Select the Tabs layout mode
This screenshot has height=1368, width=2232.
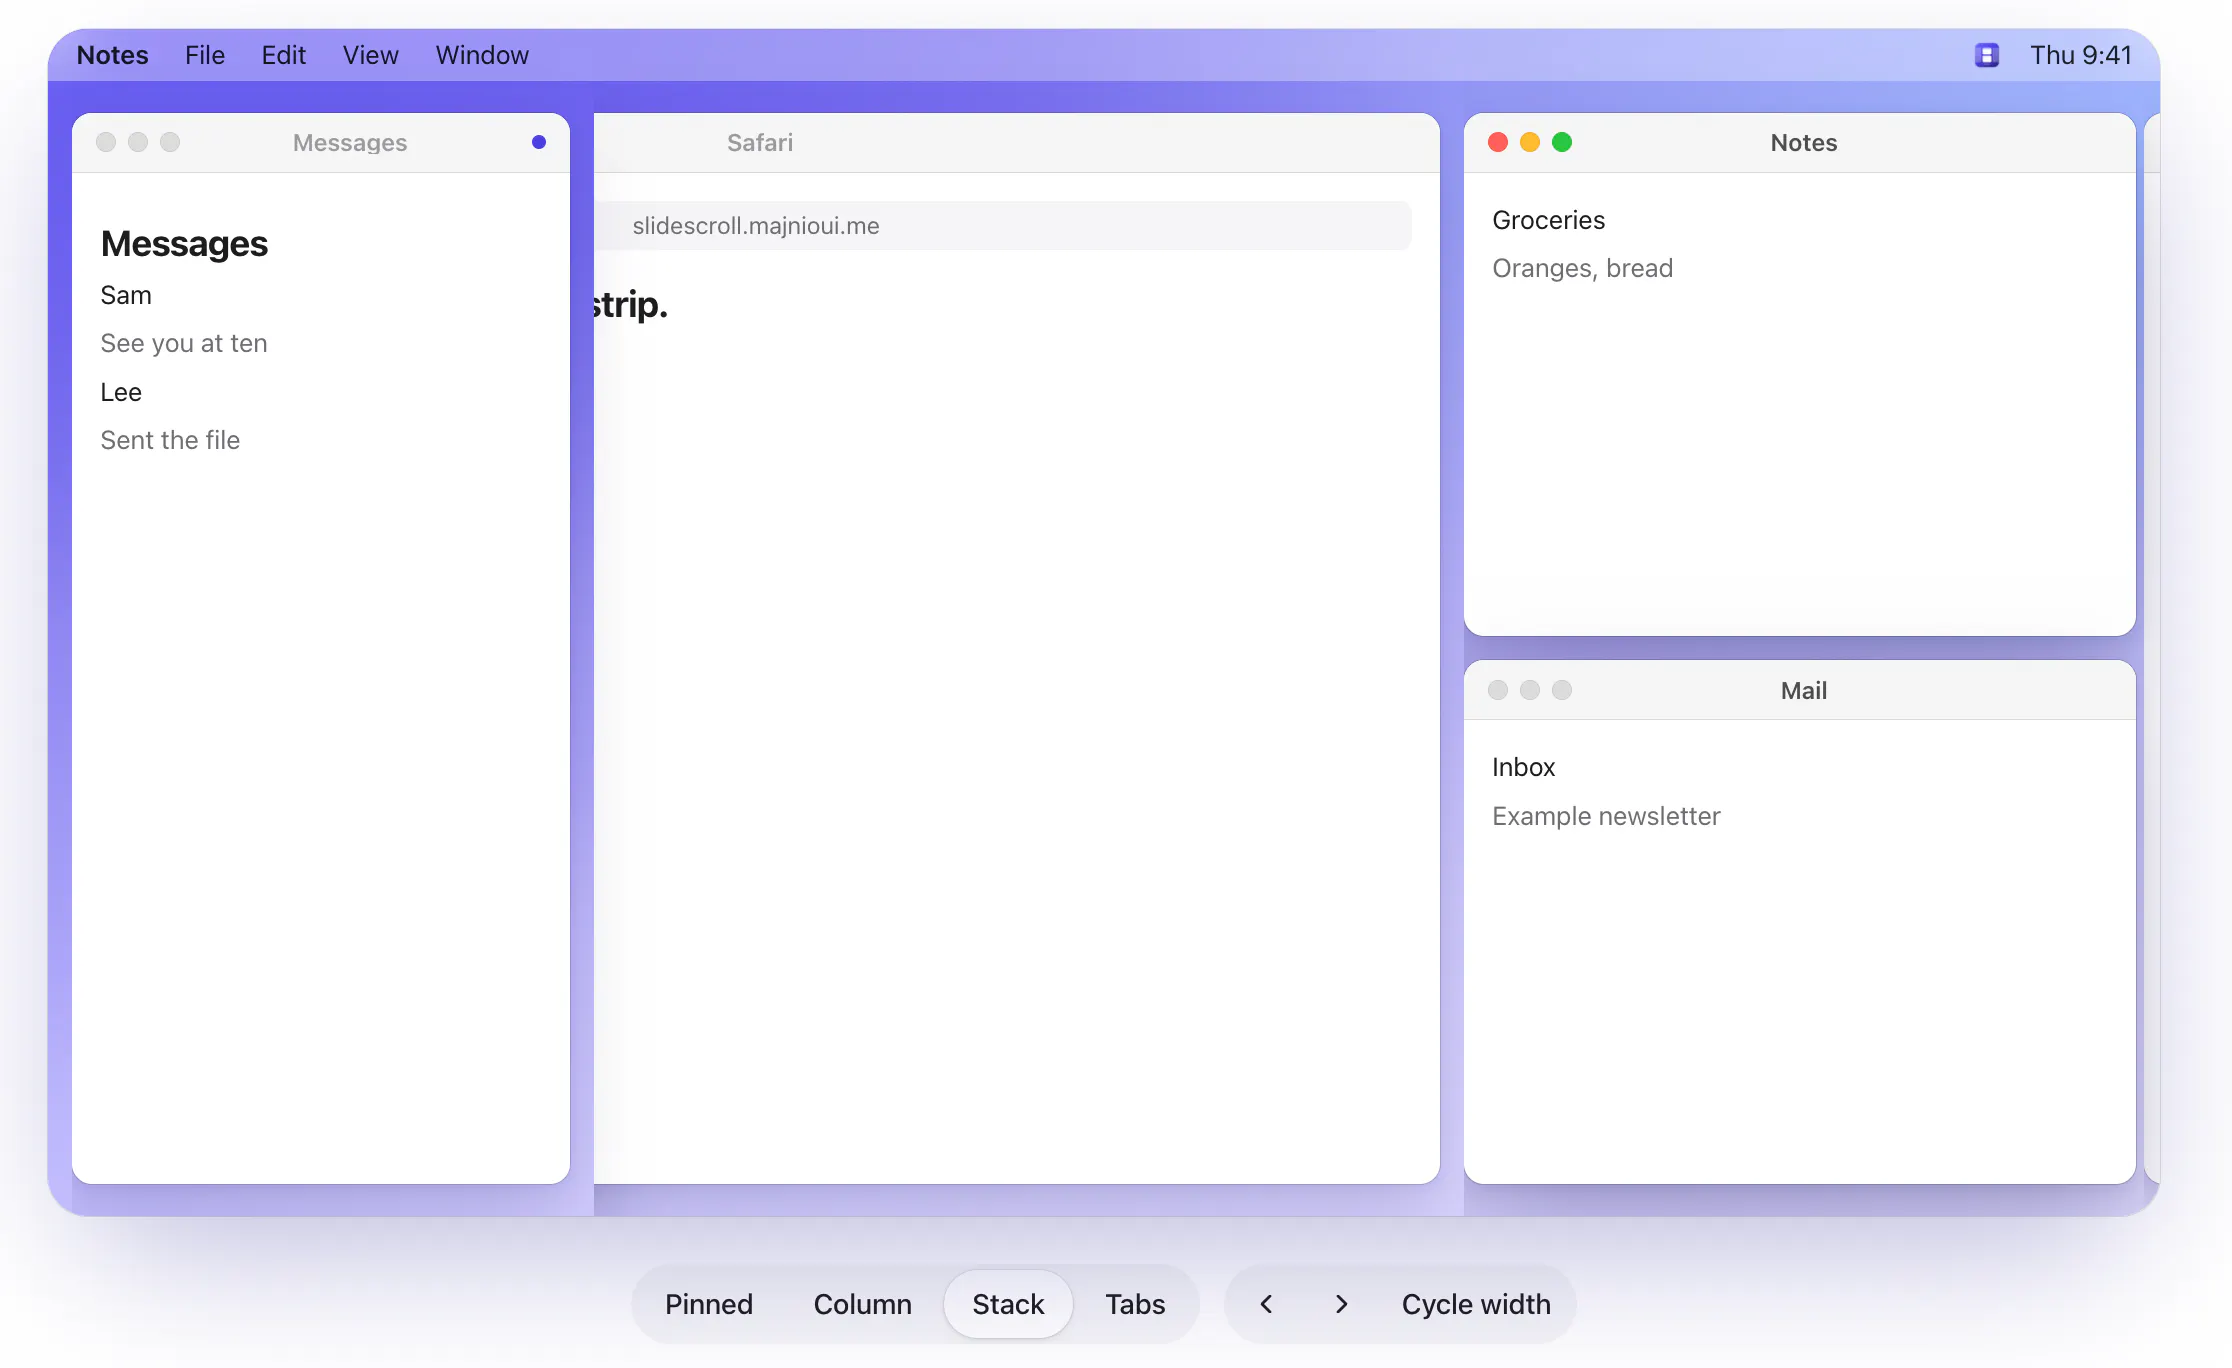[1135, 1304]
